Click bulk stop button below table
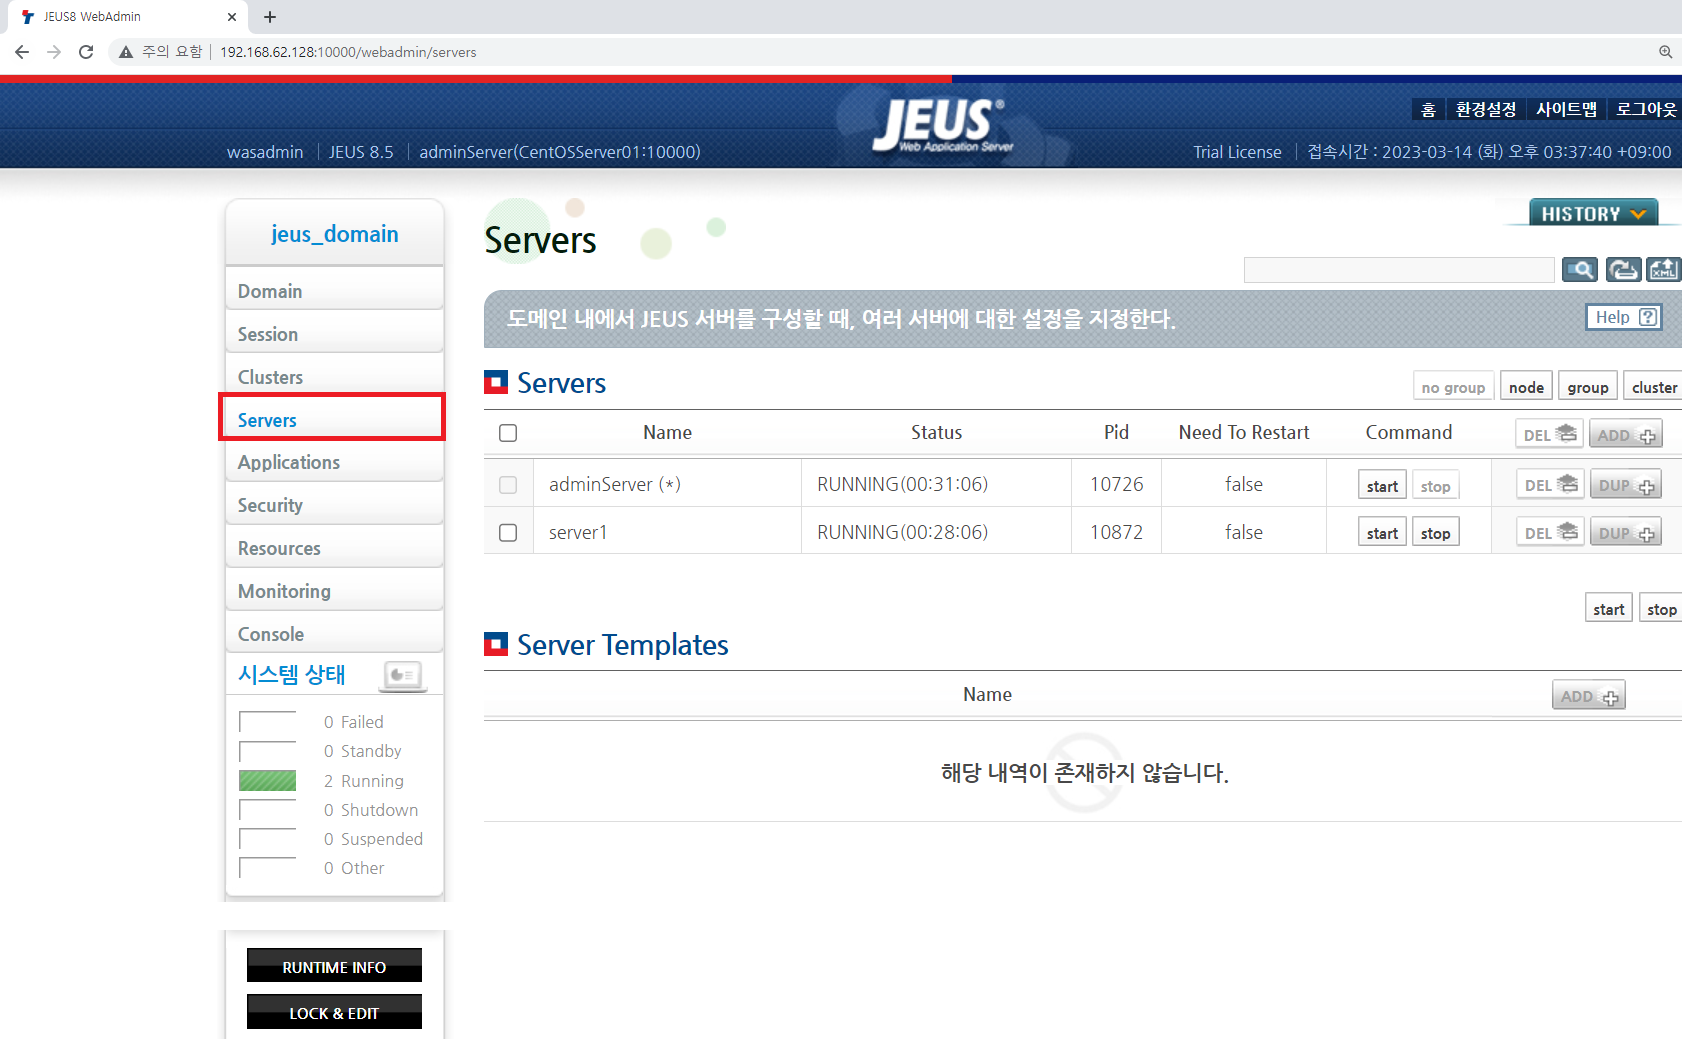The image size is (1682, 1041). coord(1661,609)
